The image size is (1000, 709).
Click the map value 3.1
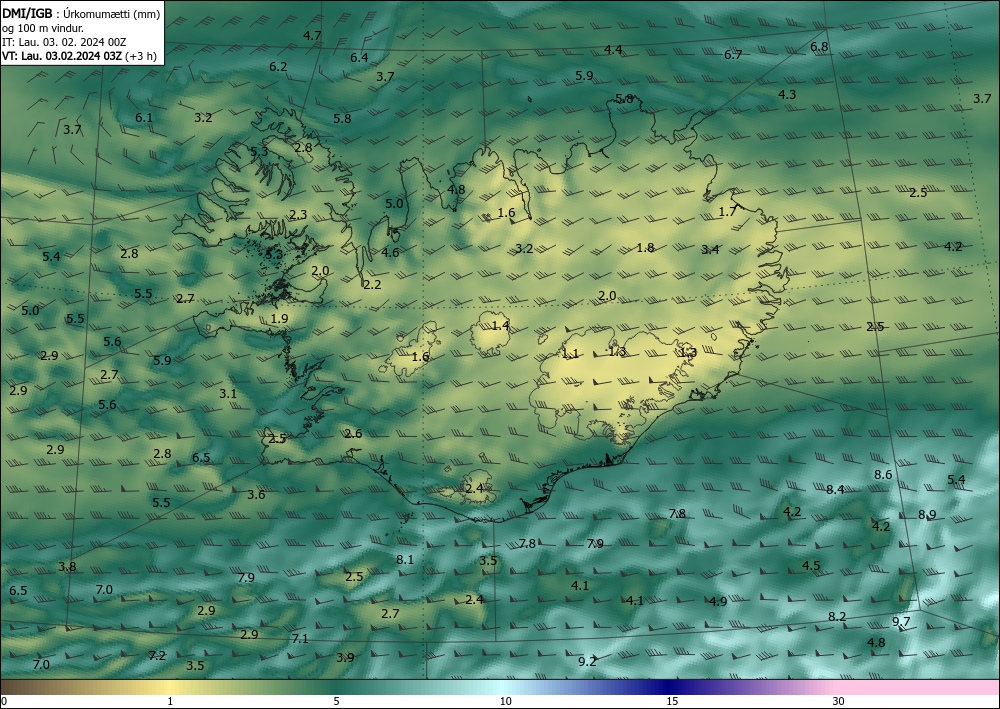pyautogui.click(x=228, y=393)
